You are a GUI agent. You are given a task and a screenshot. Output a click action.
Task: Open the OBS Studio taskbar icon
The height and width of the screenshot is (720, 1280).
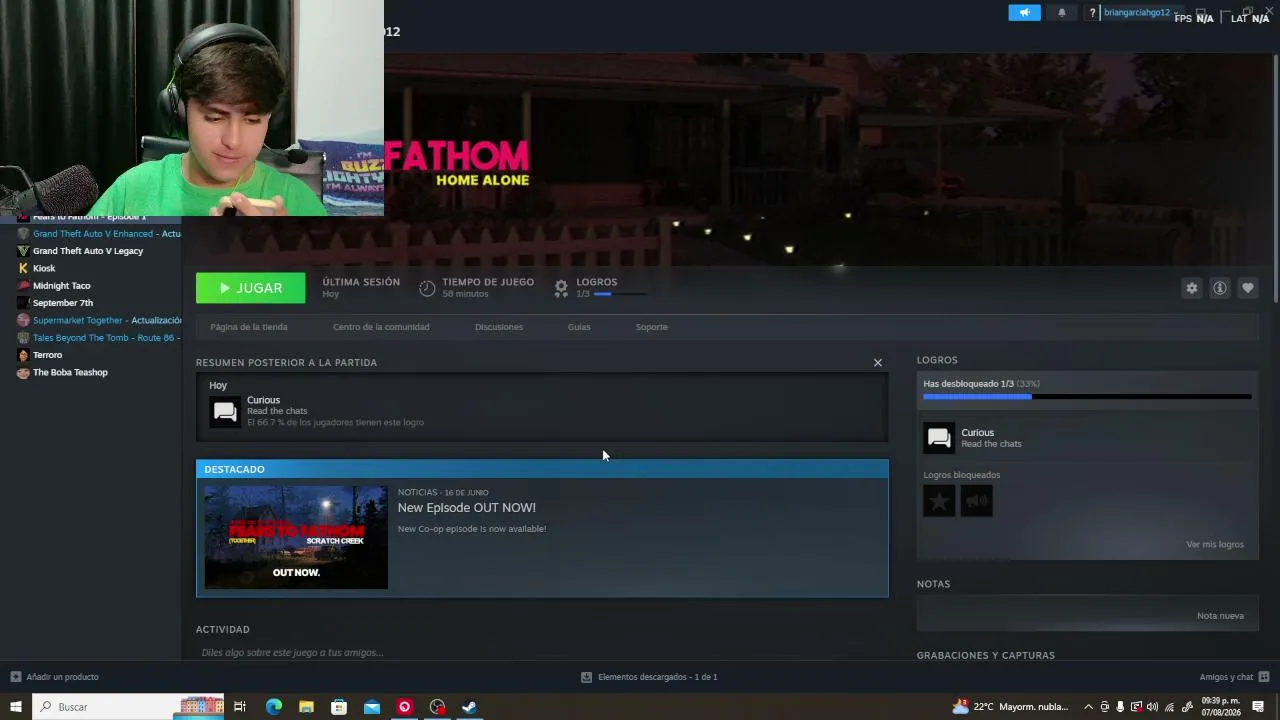click(x=437, y=707)
